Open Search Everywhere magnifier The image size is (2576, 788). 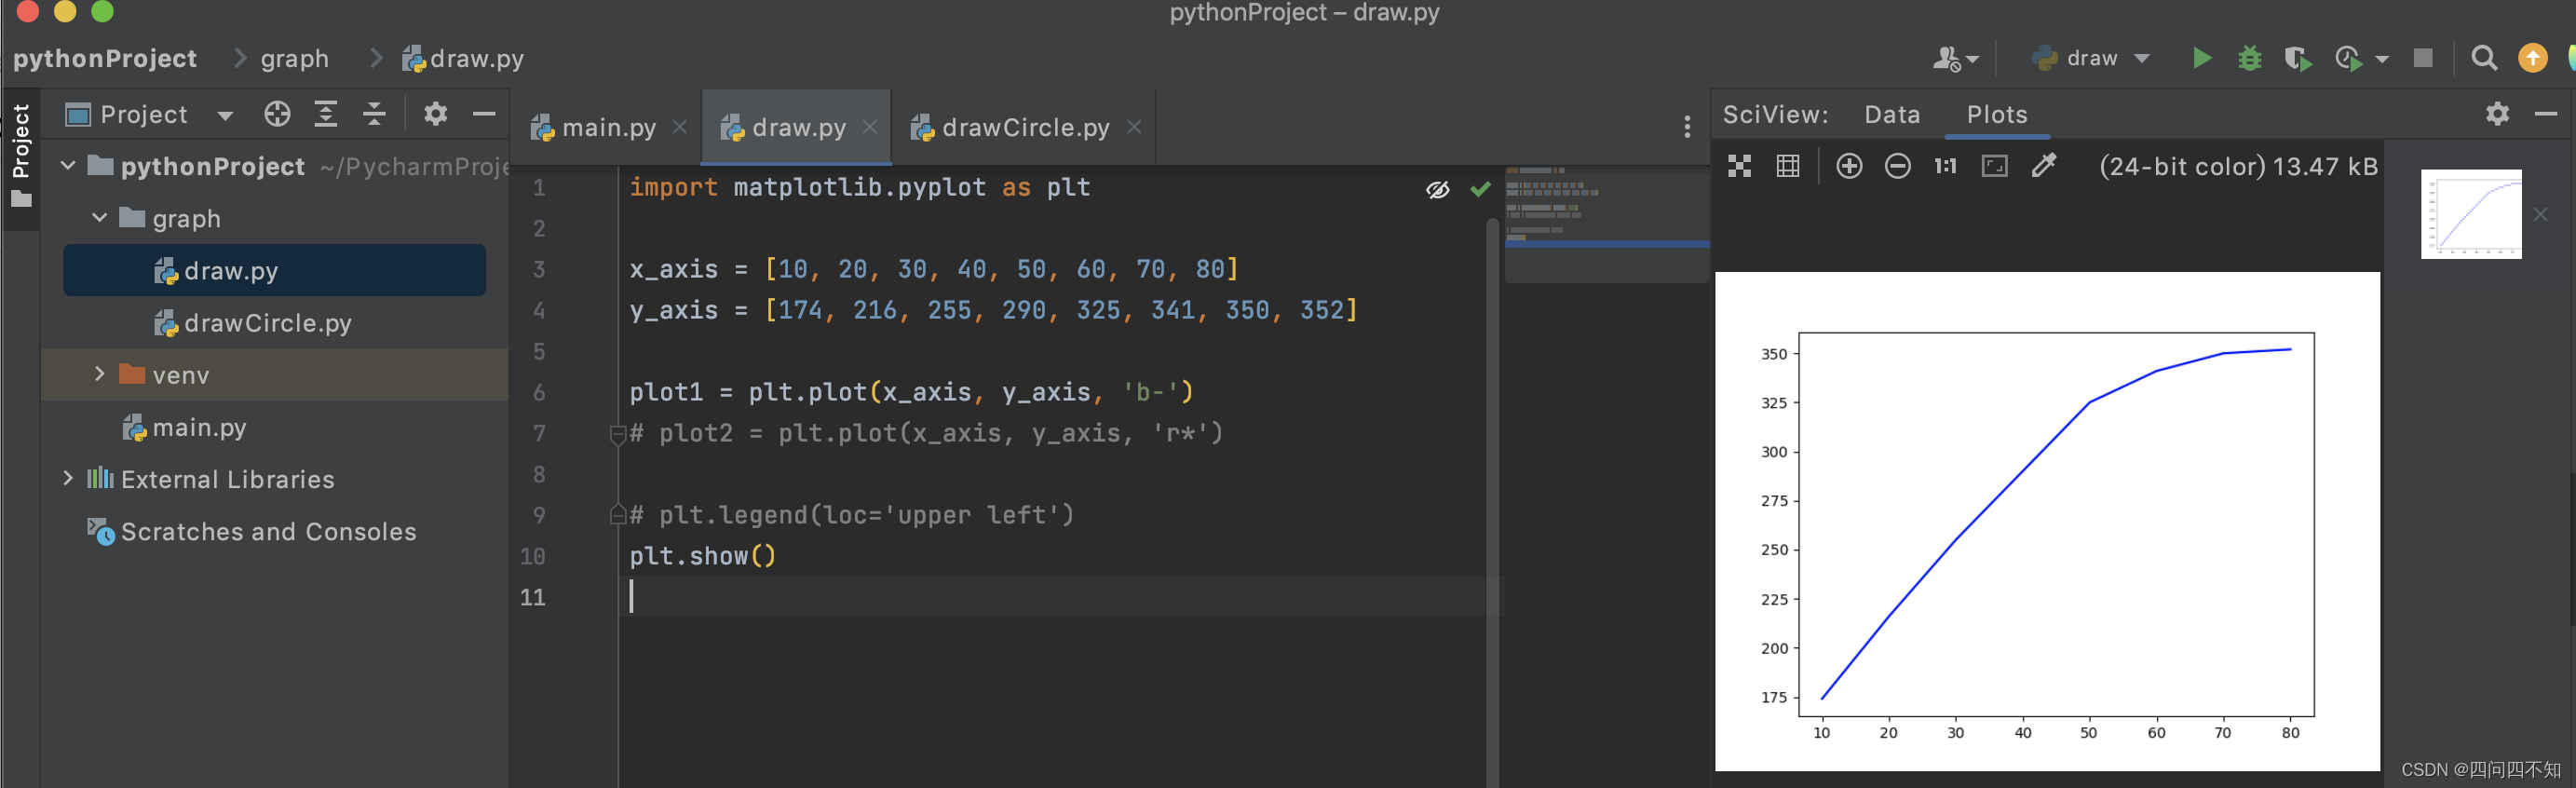tap(2483, 59)
